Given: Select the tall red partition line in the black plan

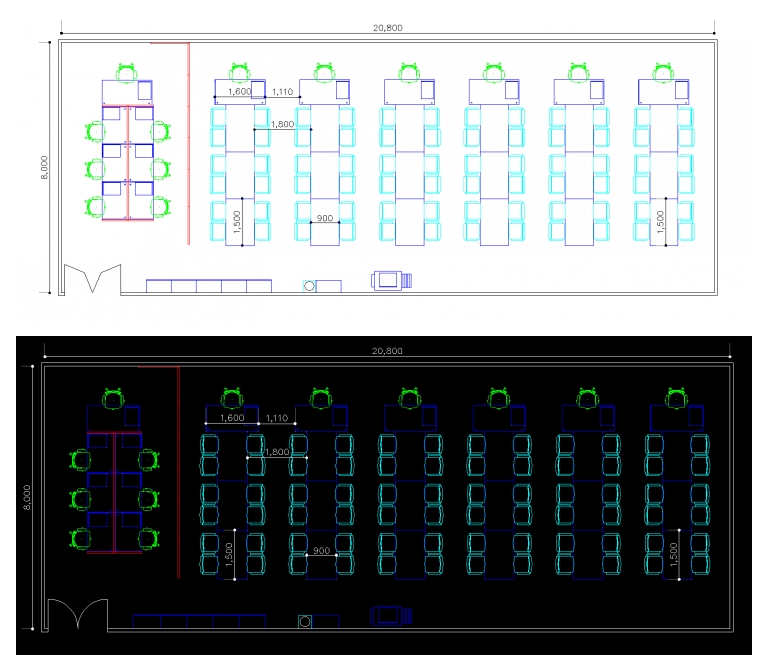Looking at the screenshot, I should pos(178,472).
